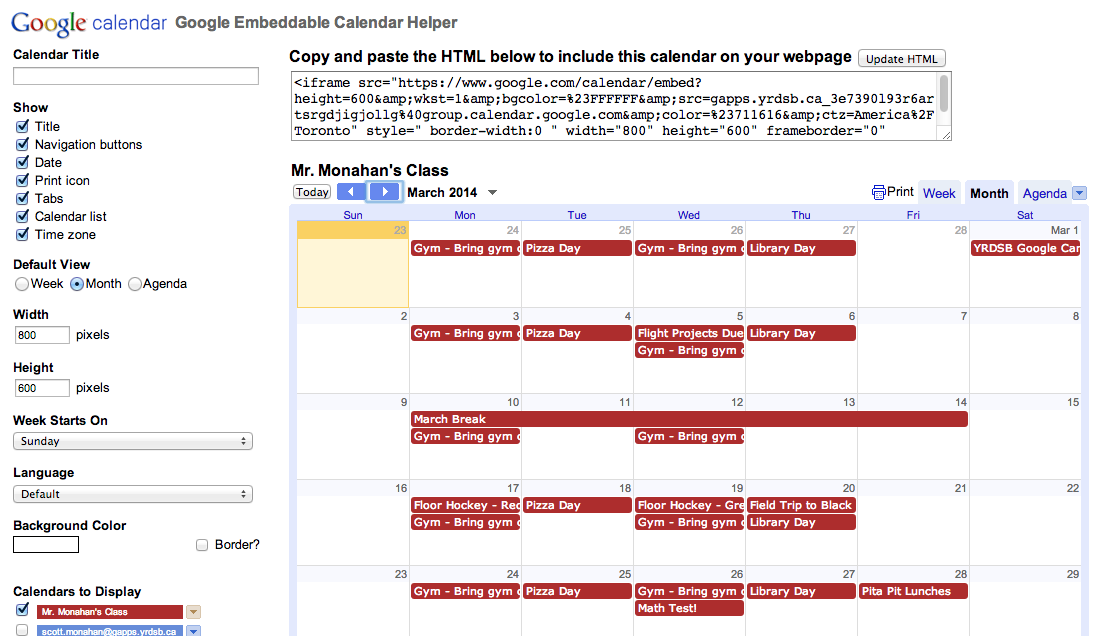Viewport: 1118px width, 636px height.
Task: Open the Math Test! event
Action: (x=689, y=608)
